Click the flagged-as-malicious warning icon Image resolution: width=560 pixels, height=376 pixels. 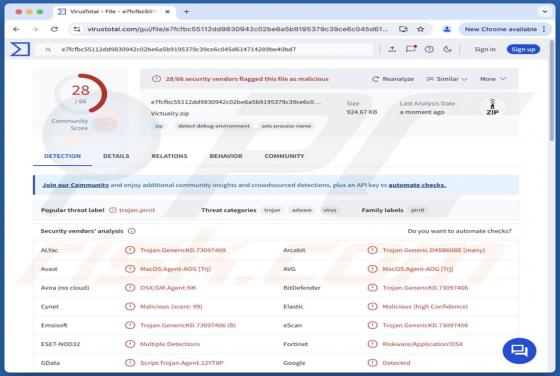point(156,79)
